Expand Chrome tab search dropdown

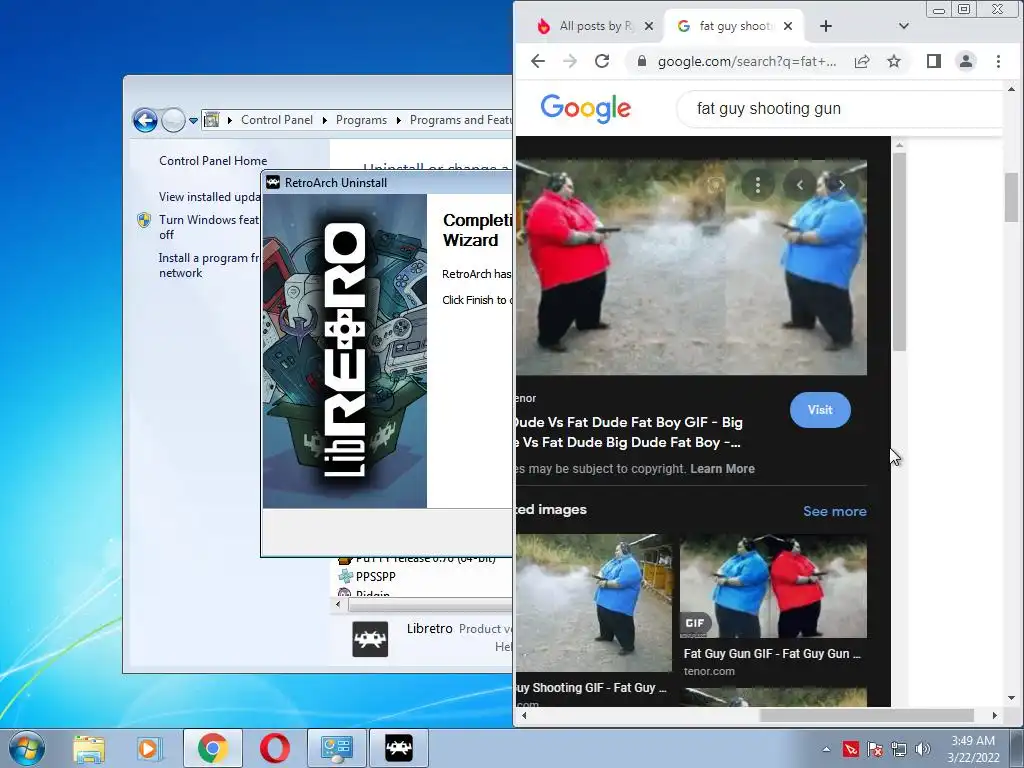[x=903, y=26]
